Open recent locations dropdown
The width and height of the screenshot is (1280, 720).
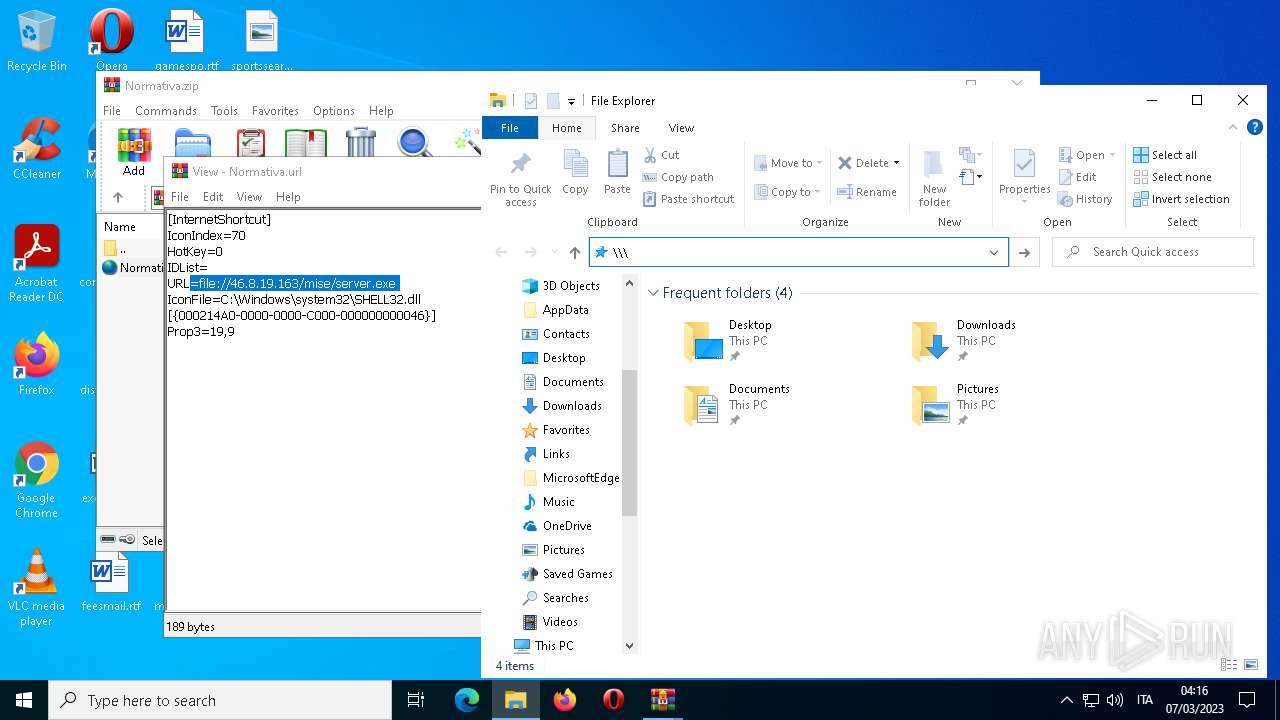coord(553,253)
